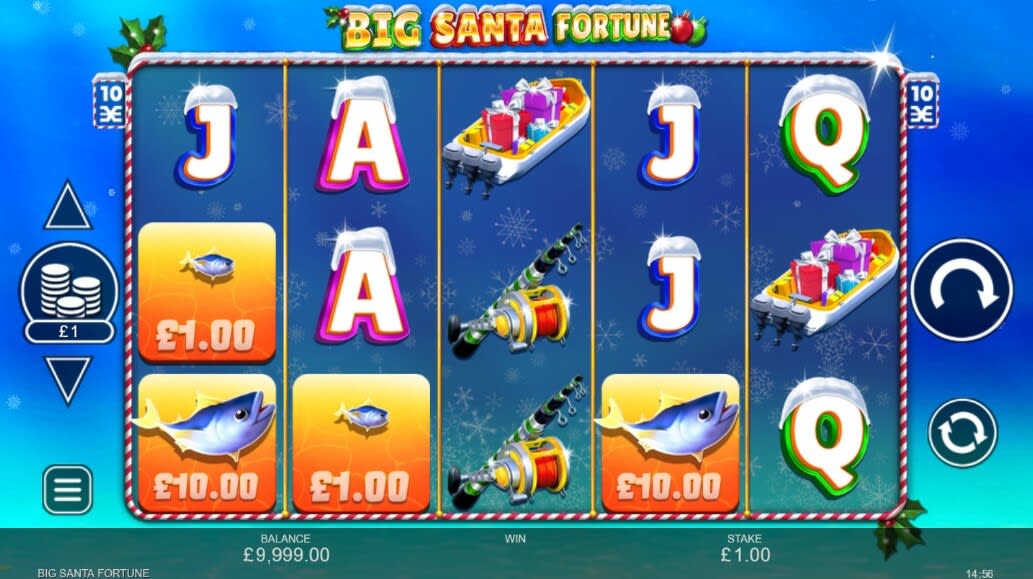
Task: Click the Big Santa Fortune title logo
Action: pyautogui.click(x=516, y=27)
